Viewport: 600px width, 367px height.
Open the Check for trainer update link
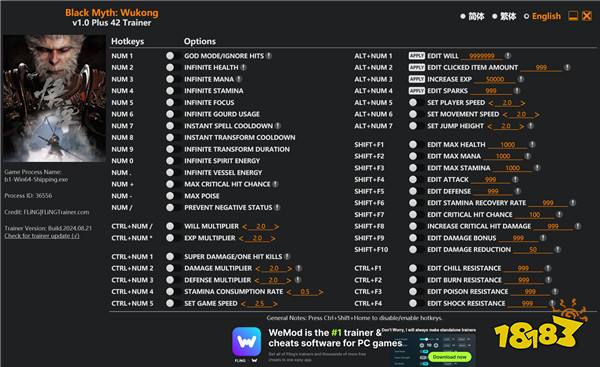pos(42,236)
